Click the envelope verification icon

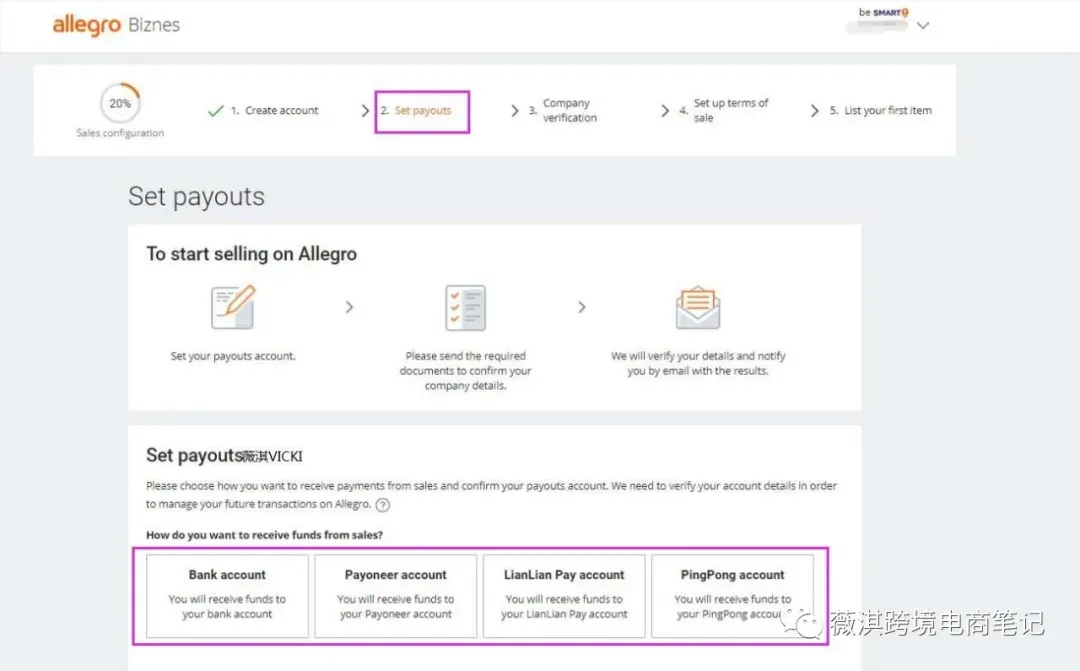(698, 307)
